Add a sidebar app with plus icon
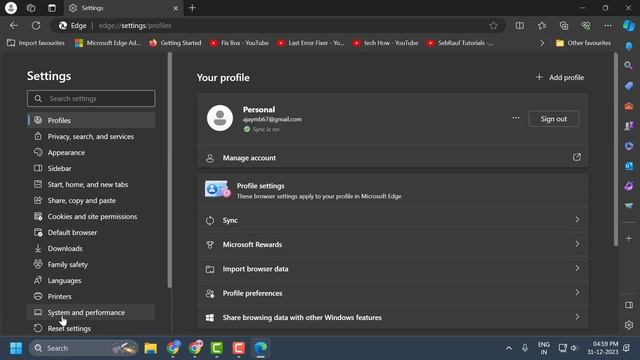This screenshot has height=360, width=640. (629, 238)
